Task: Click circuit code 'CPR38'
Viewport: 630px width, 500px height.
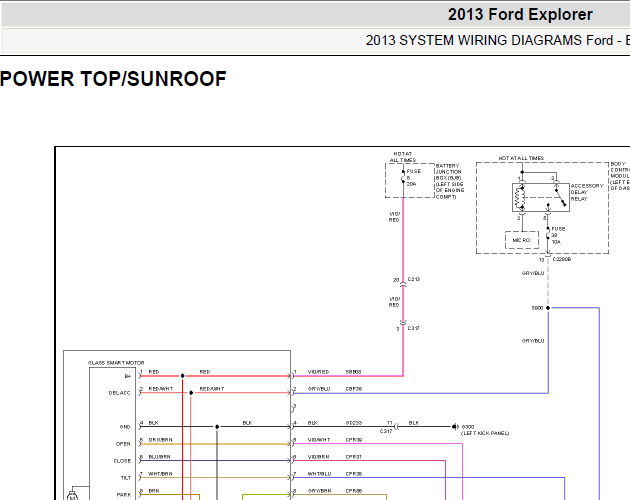Action: point(354,474)
